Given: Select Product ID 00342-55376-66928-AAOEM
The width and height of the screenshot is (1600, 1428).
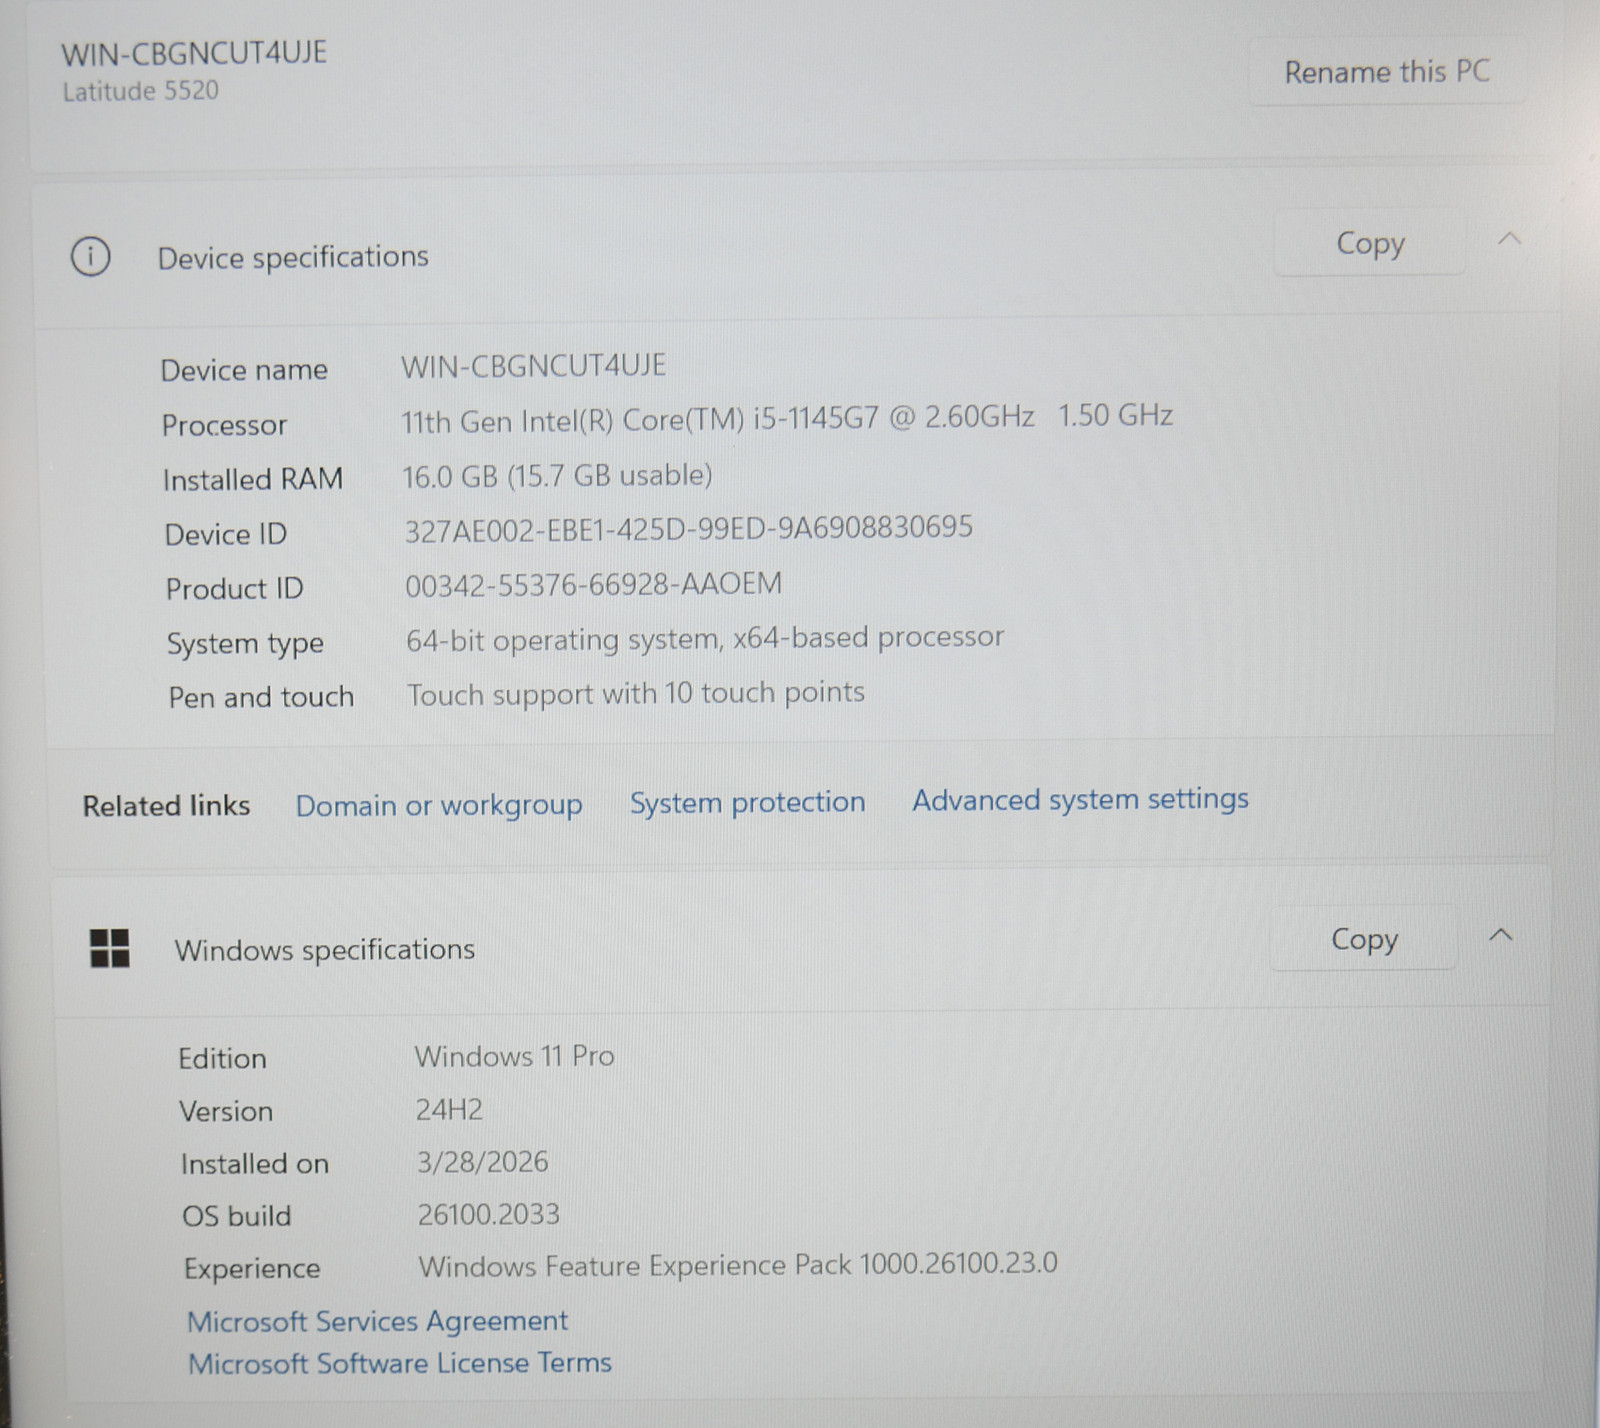Looking at the screenshot, I should (593, 584).
